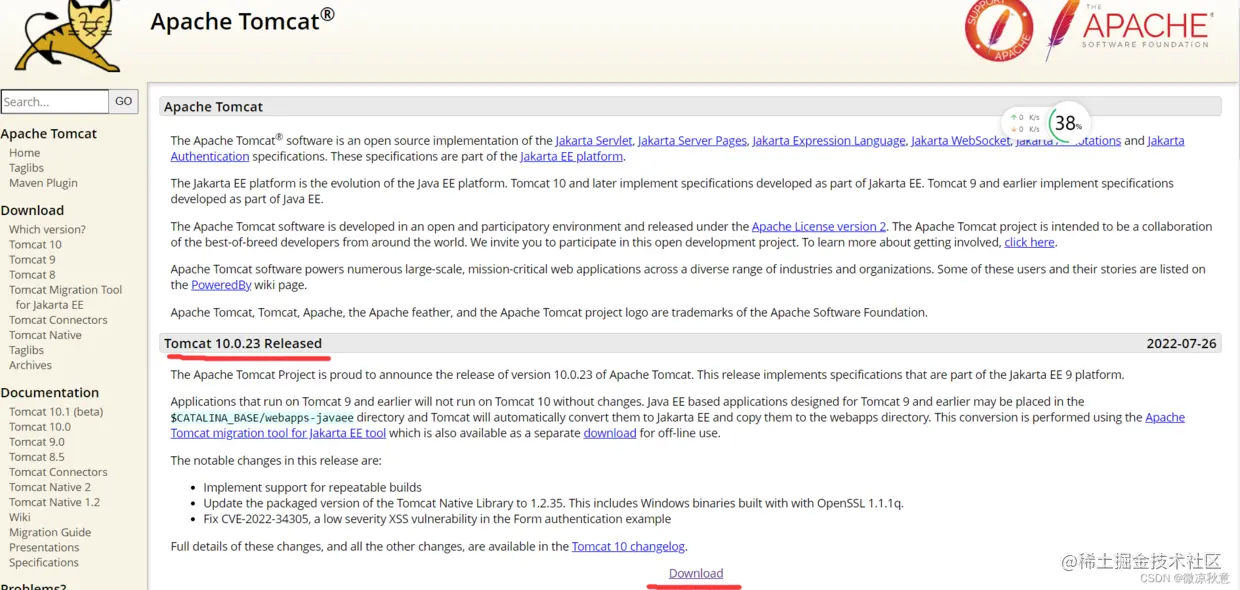Click the Download link below changelog

(696, 573)
